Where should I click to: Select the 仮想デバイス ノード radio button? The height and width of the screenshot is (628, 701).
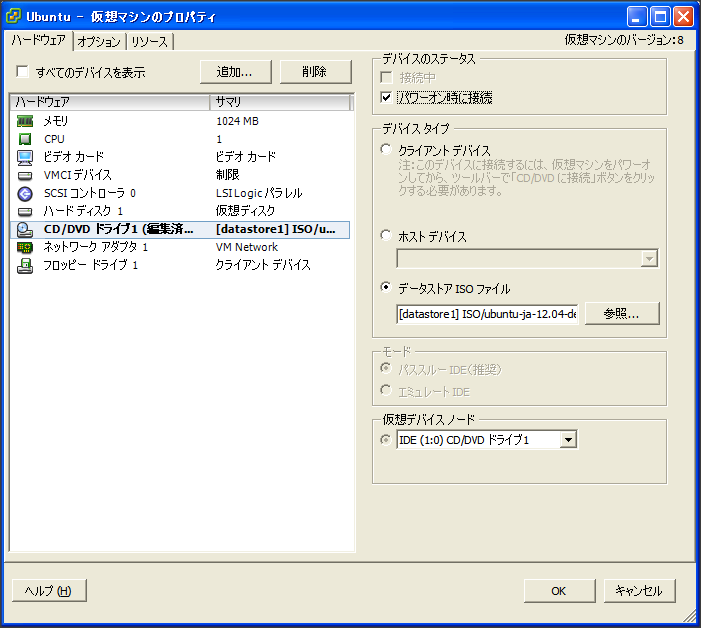386,440
